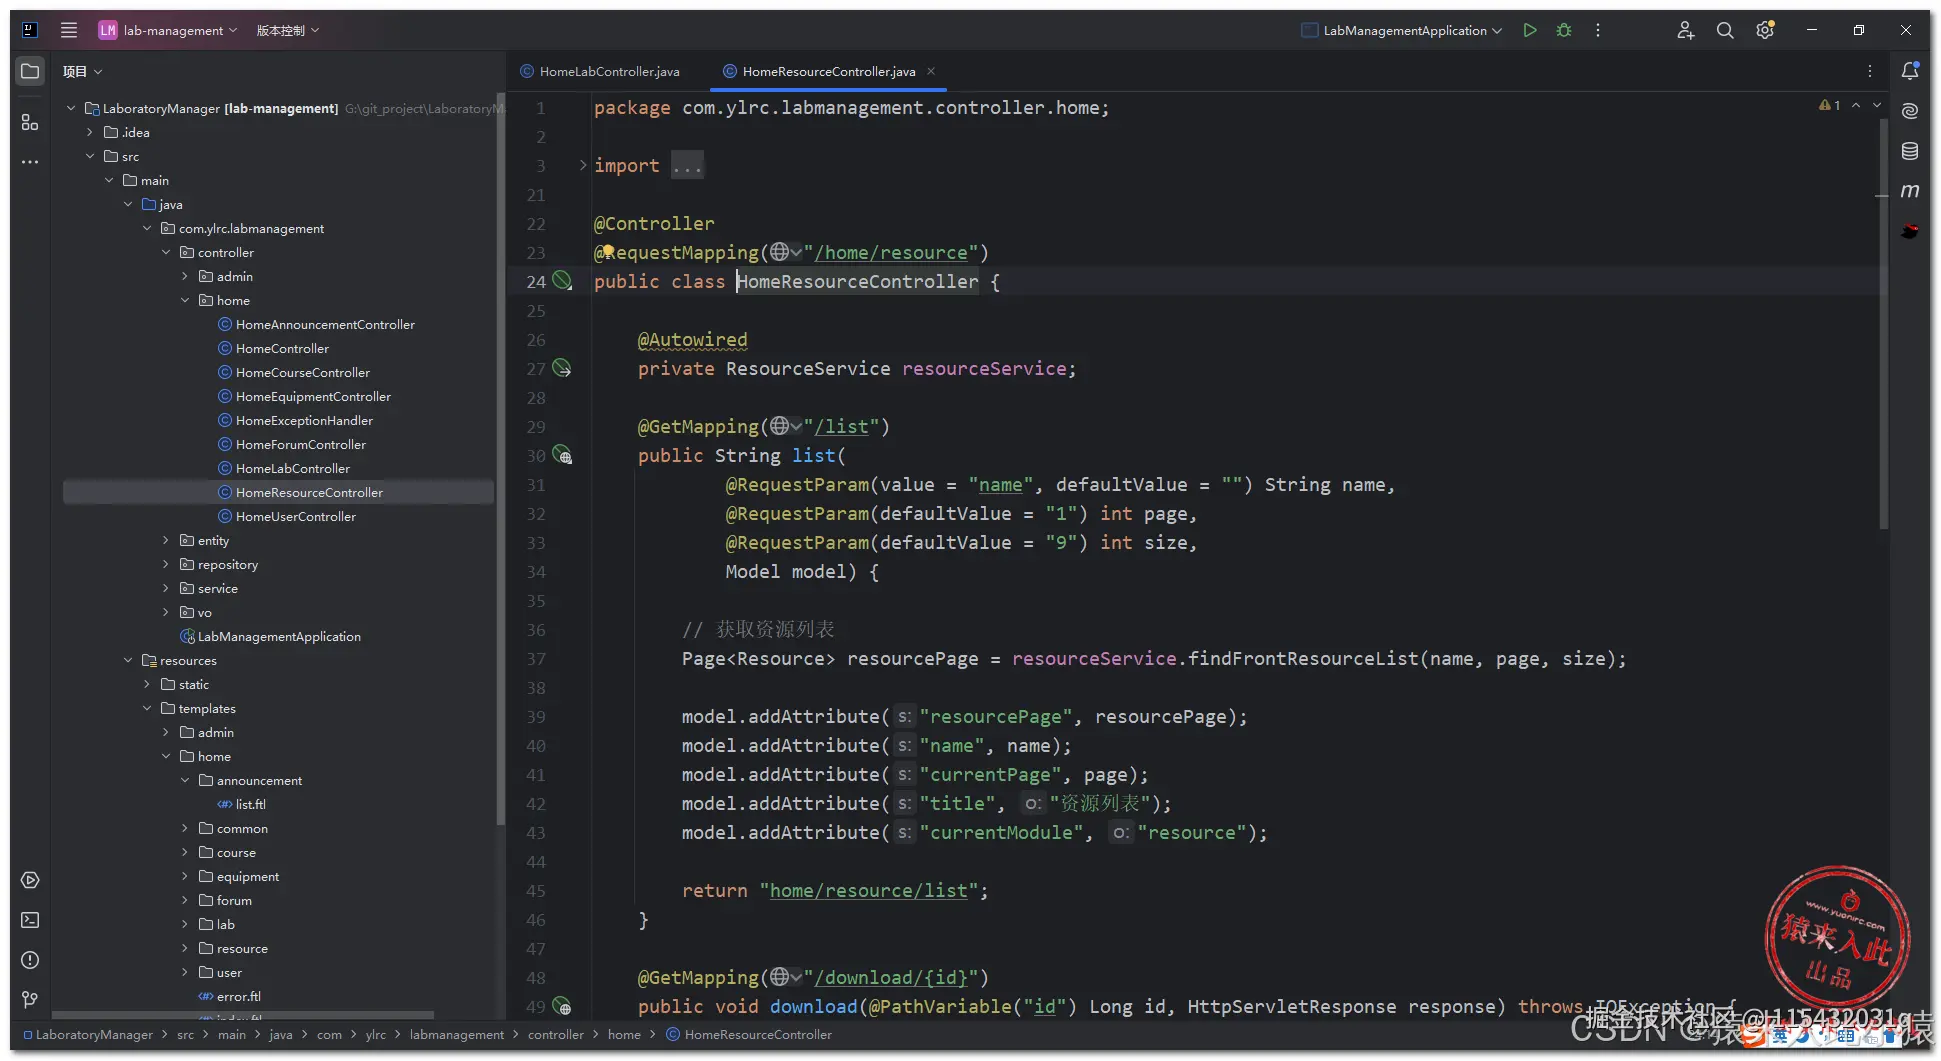1941x1061 pixels.
Task: Open Search Everywhere magnifier
Action: coord(1725,30)
